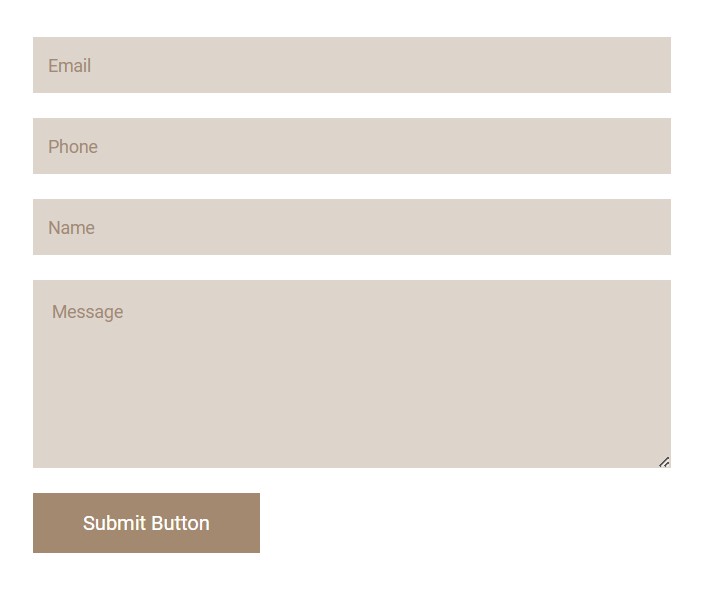This screenshot has width=708, height=590.
Task: Click the Message placeholder text
Action: (x=88, y=312)
